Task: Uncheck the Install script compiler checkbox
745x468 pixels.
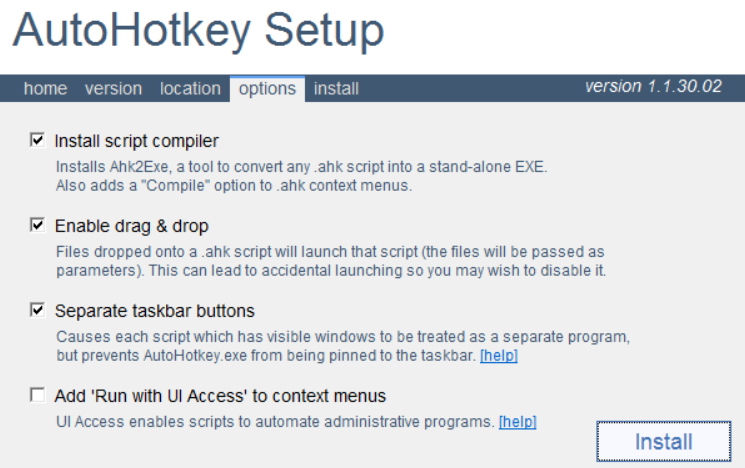Action: tap(38, 141)
